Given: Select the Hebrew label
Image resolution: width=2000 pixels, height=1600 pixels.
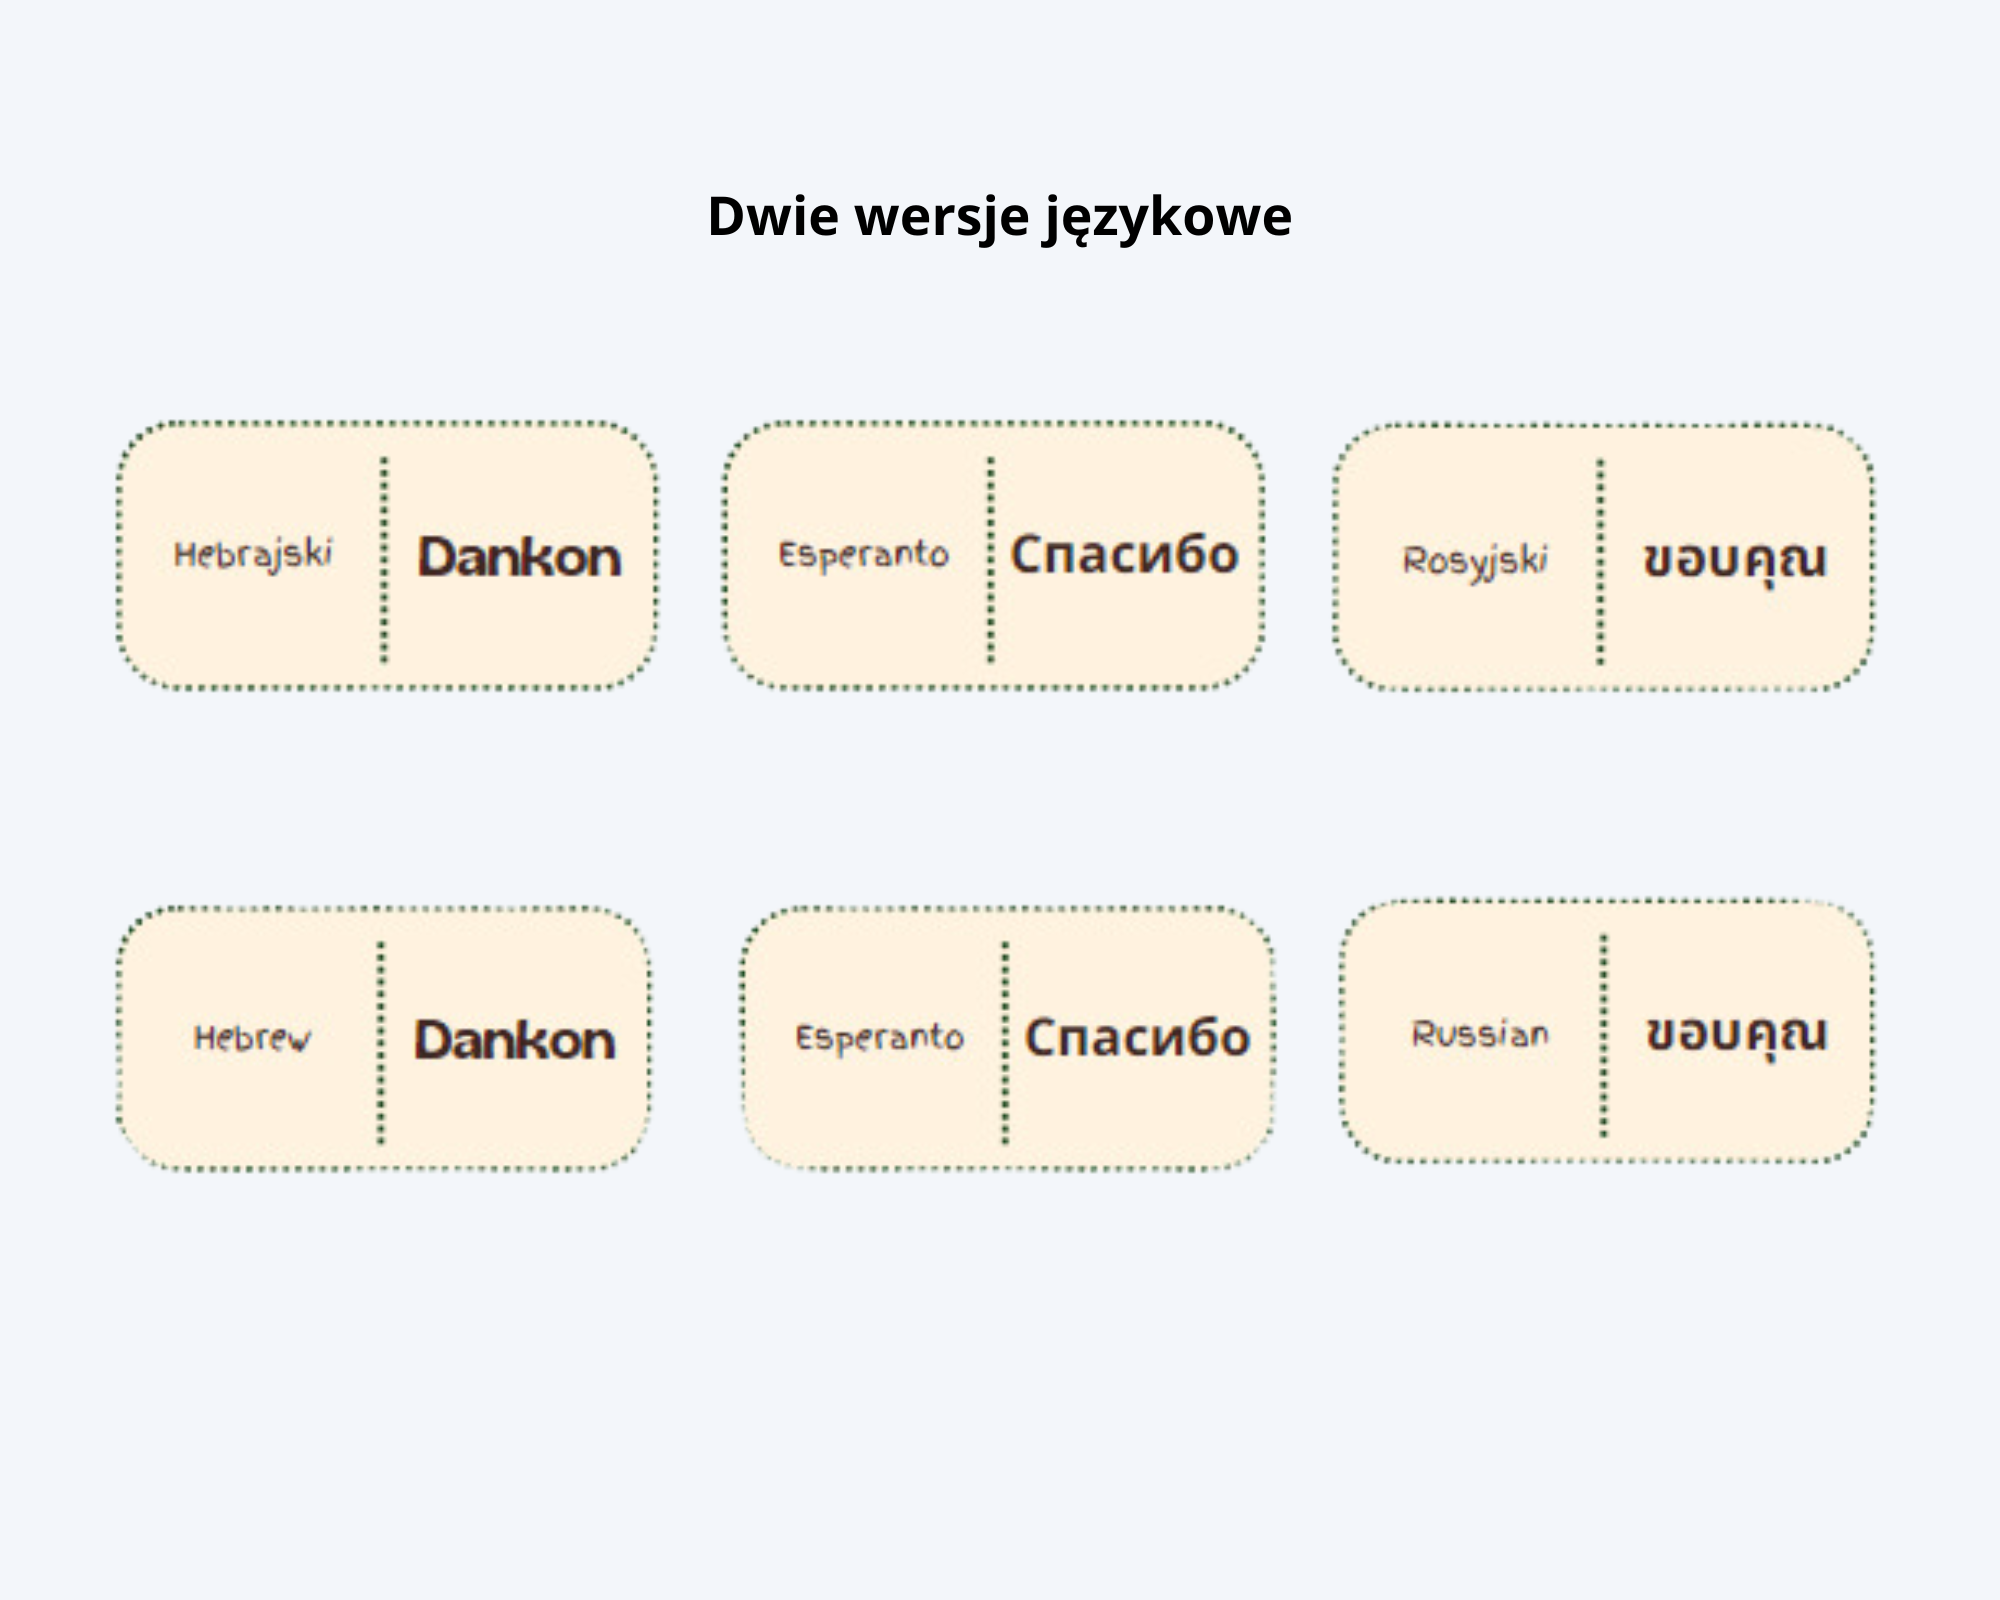Looking at the screenshot, I should (x=253, y=1038).
